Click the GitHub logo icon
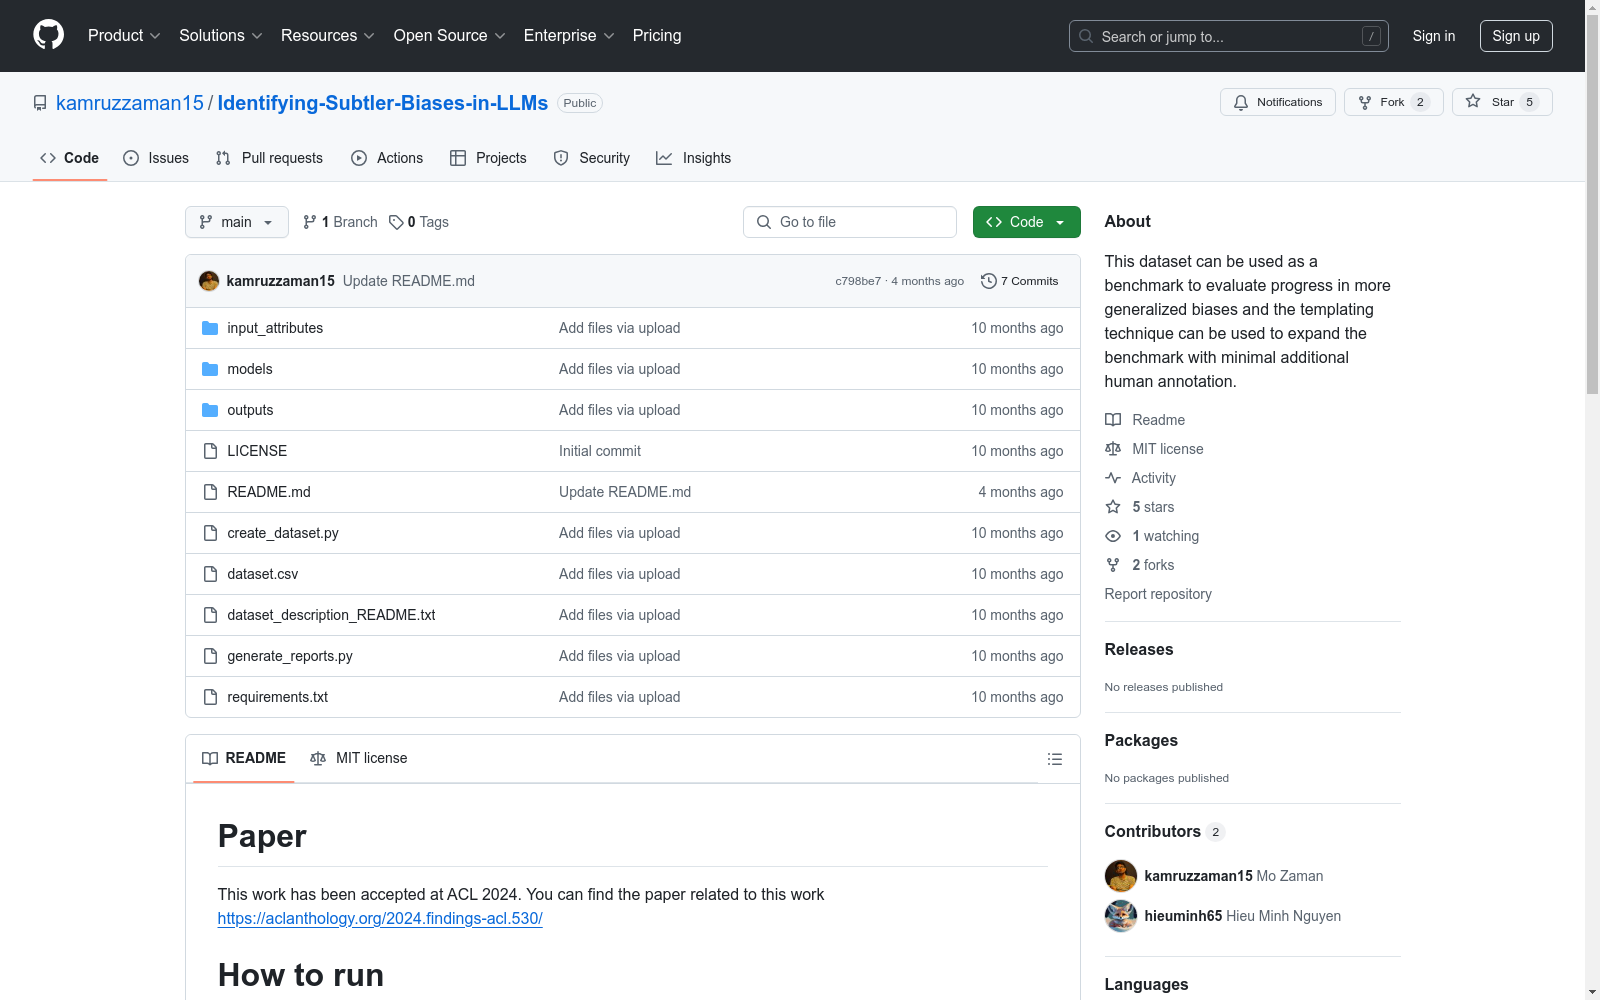 (48, 35)
